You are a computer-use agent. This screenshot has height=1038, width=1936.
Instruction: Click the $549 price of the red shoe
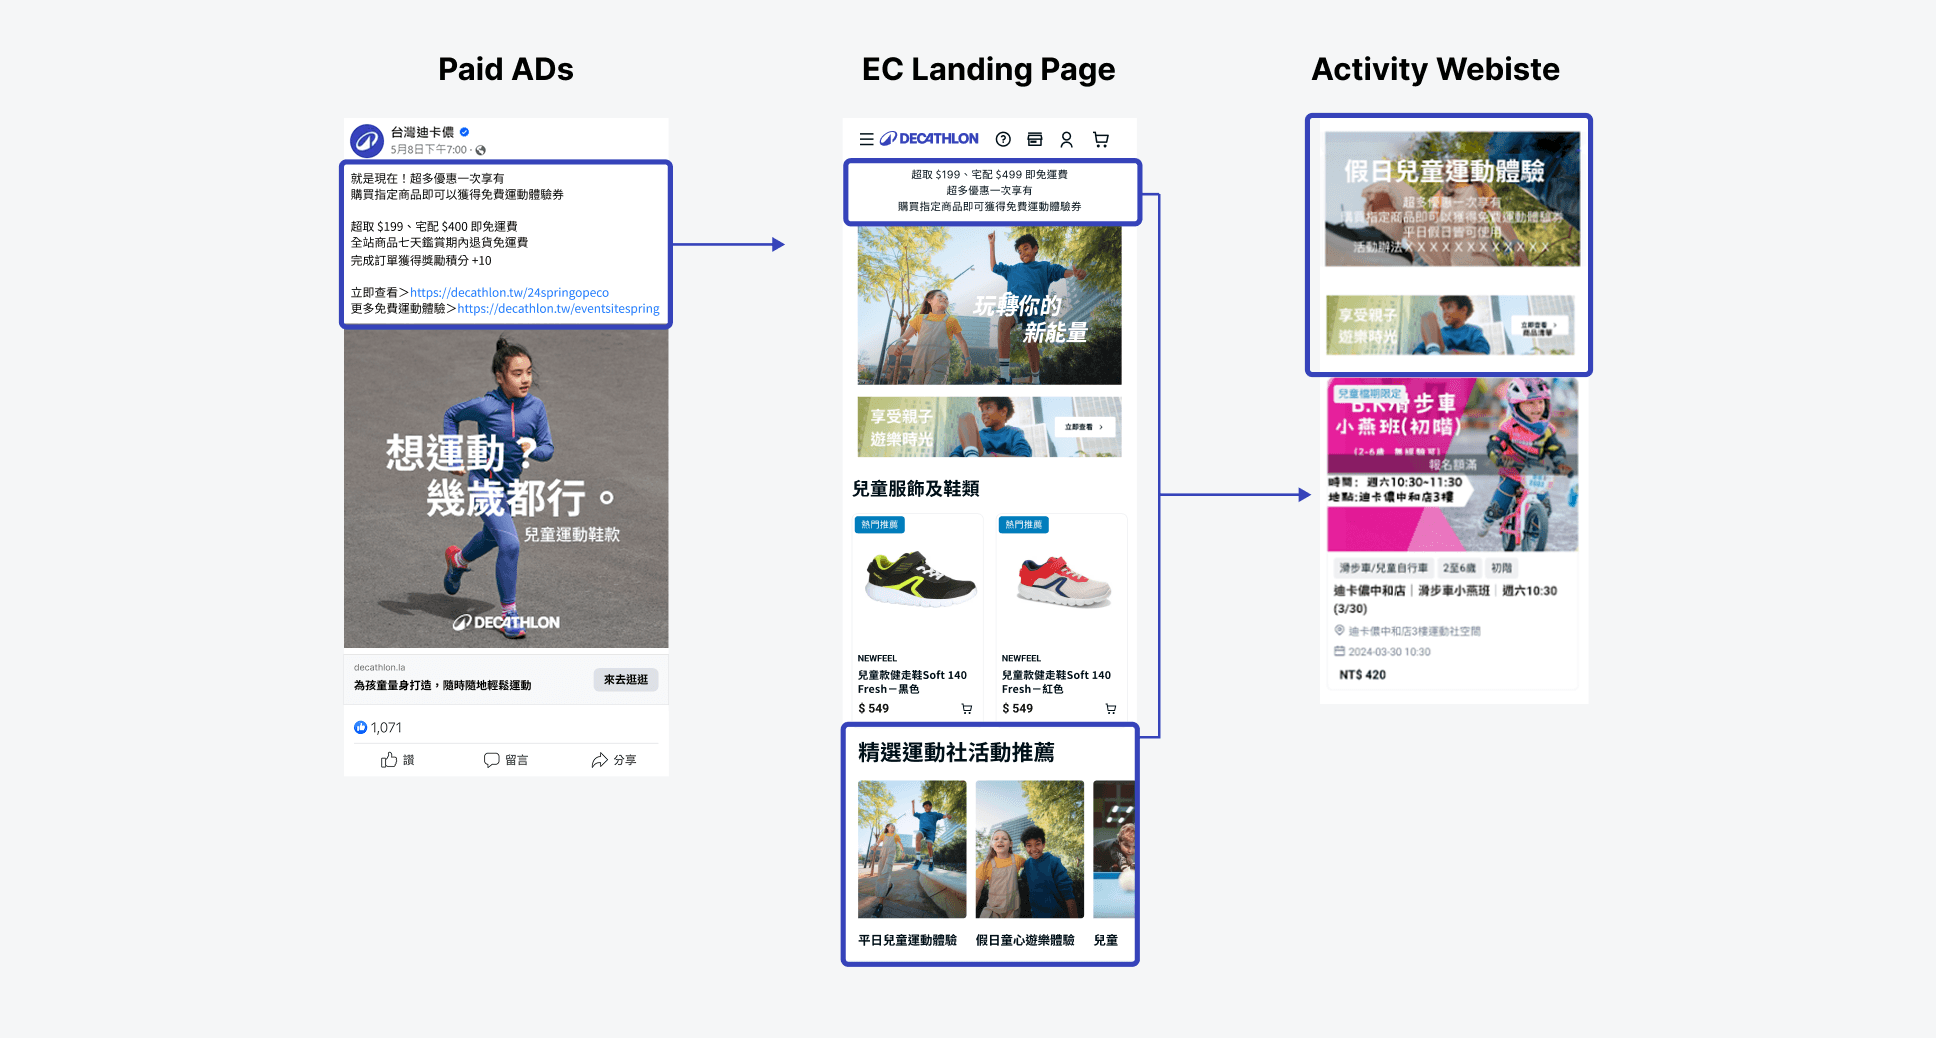point(1017,709)
